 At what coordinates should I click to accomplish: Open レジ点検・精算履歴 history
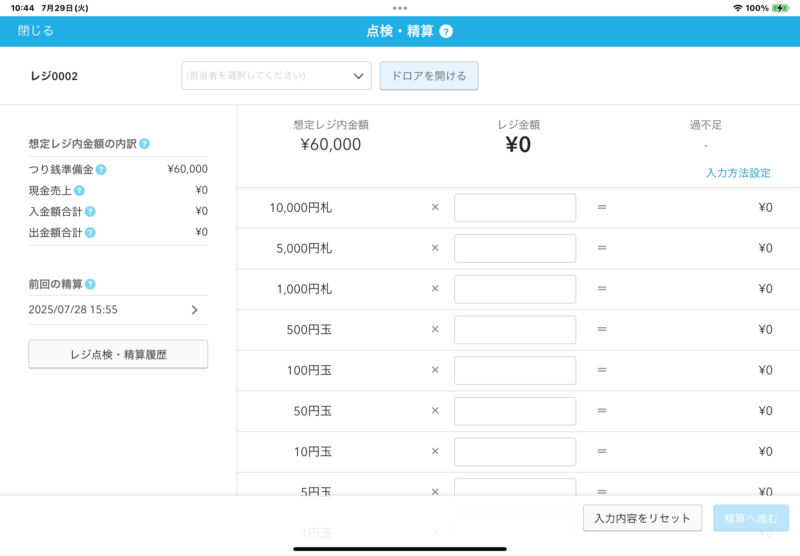pos(118,354)
